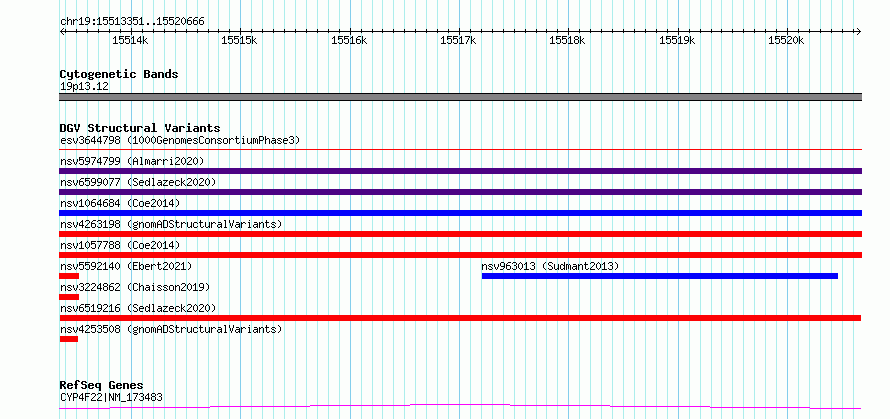The height and width of the screenshot is (419, 890).
Task: Click the short red nsv5592140 bar
Action: [69, 276]
